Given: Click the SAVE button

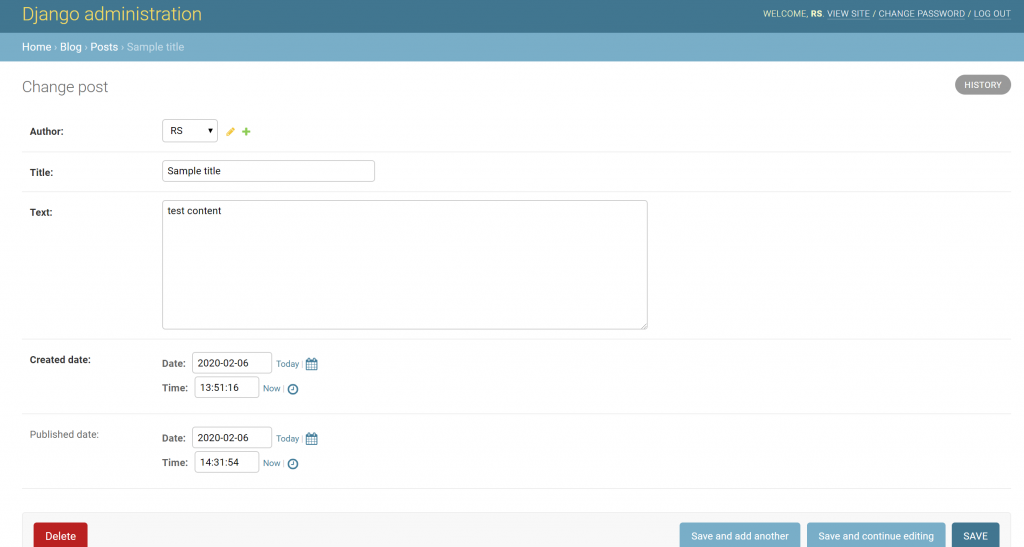Looking at the screenshot, I should 976,535.
